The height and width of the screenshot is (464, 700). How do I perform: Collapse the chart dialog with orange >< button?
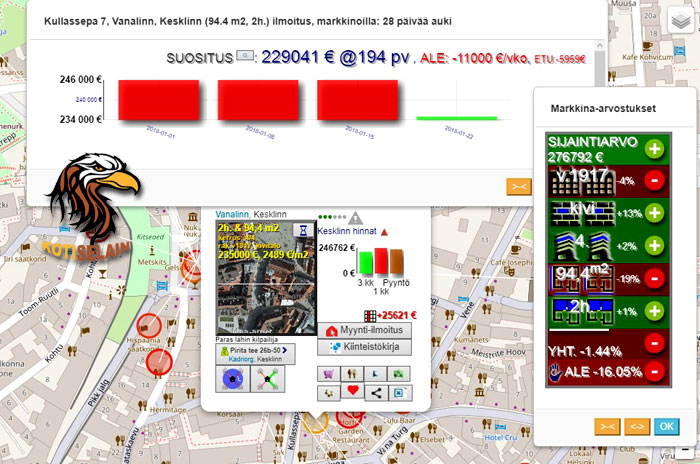click(519, 187)
